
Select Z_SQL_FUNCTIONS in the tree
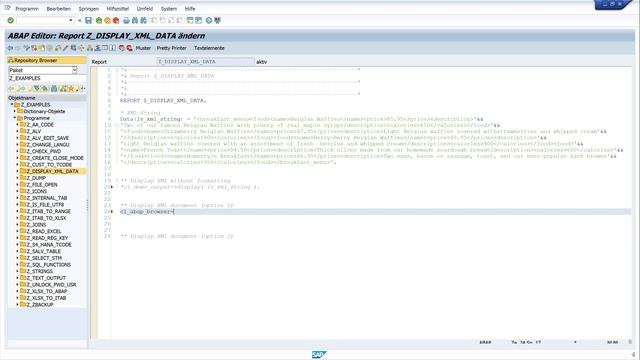point(49,264)
